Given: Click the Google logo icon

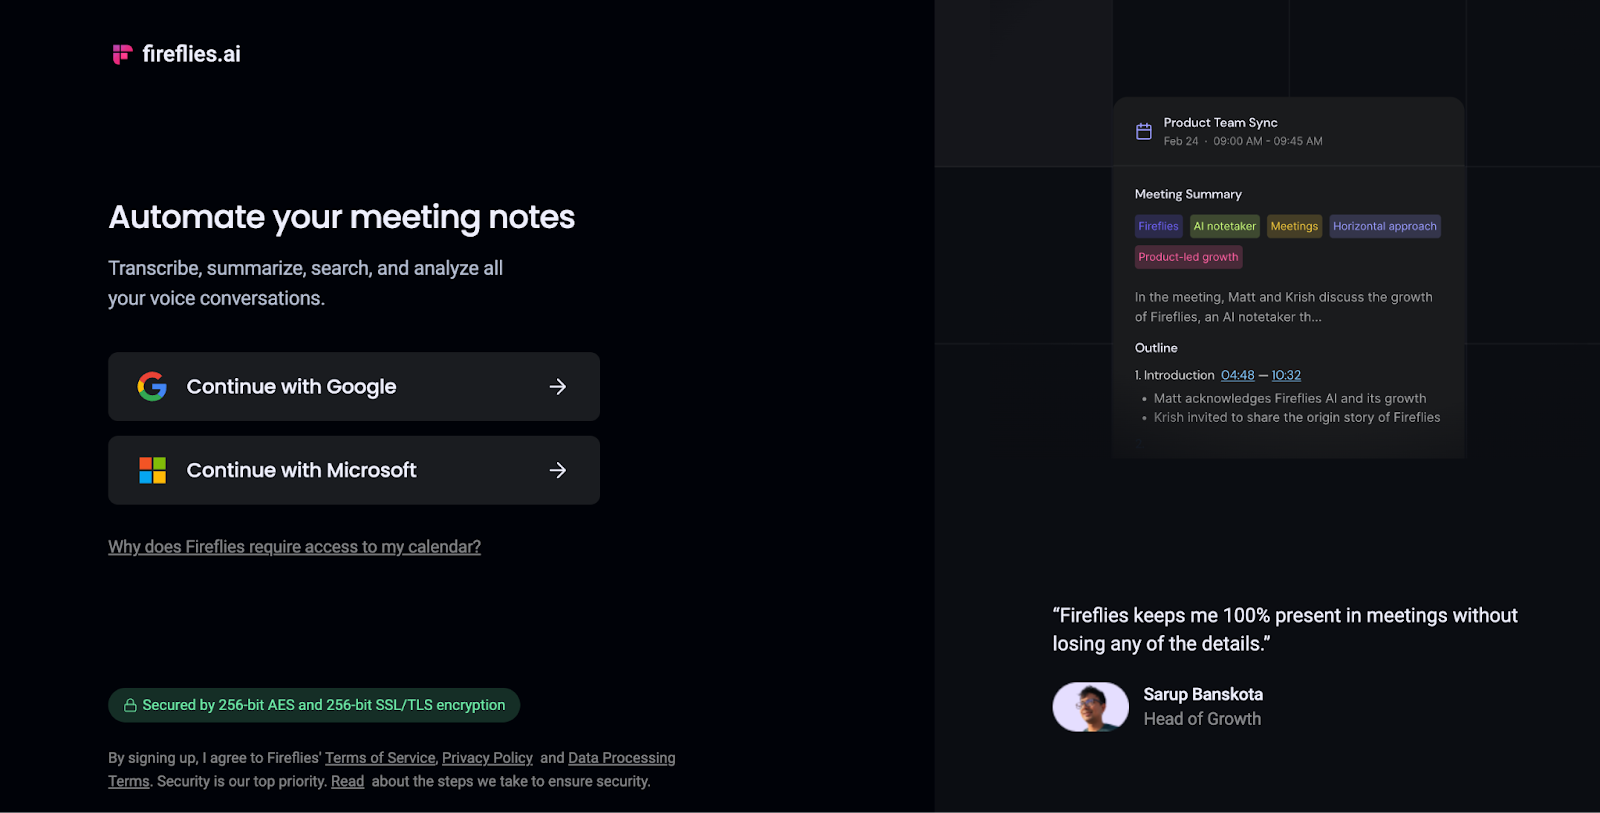Looking at the screenshot, I should [152, 386].
